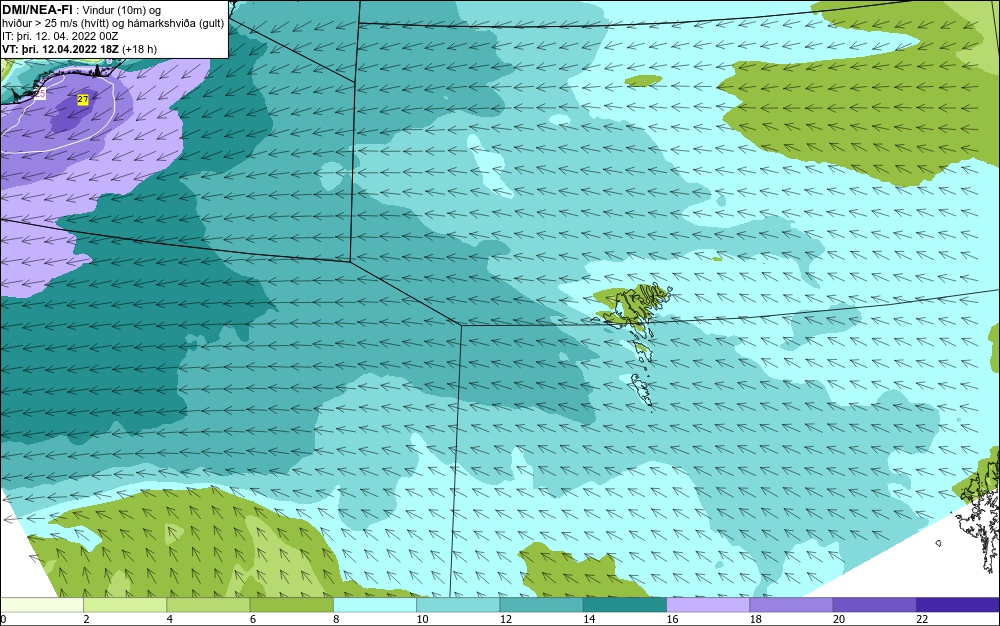1000x626 pixels.
Task: Click the 0–2 m/s pale yellow legend swatch
Action: click(42, 605)
